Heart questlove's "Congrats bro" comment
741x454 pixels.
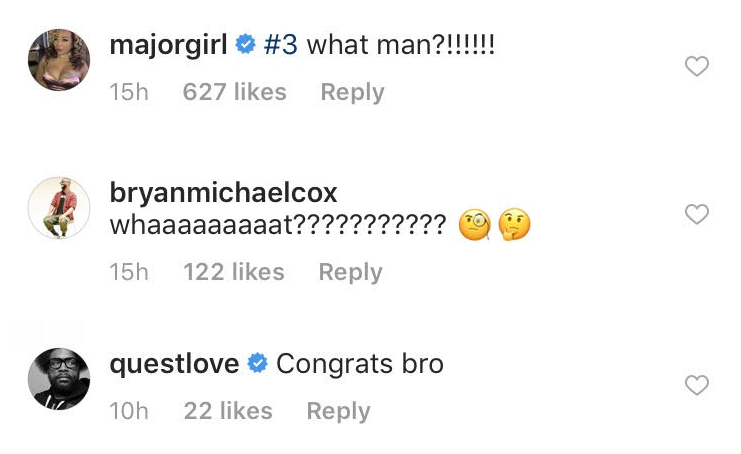coord(696,385)
